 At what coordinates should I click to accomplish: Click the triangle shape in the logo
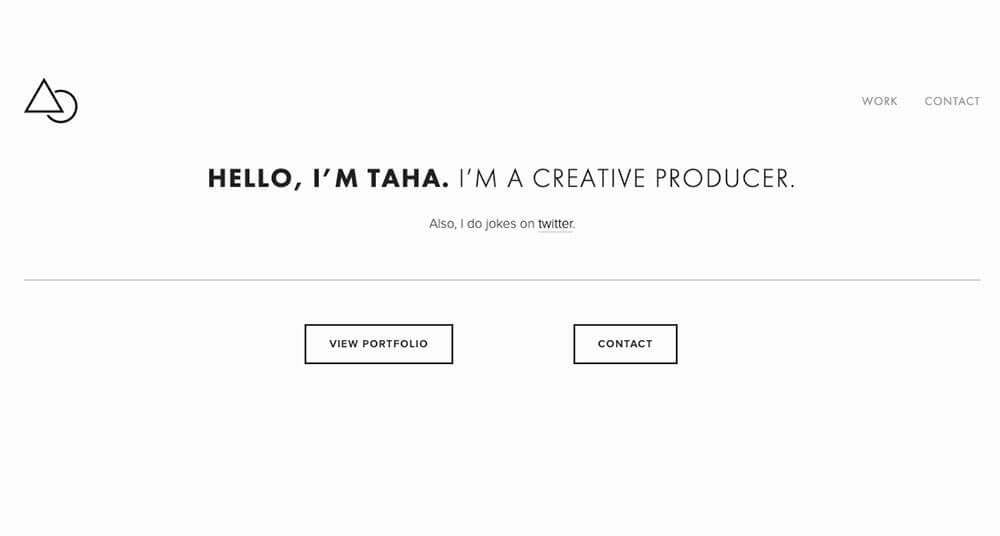click(x=44, y=96)
